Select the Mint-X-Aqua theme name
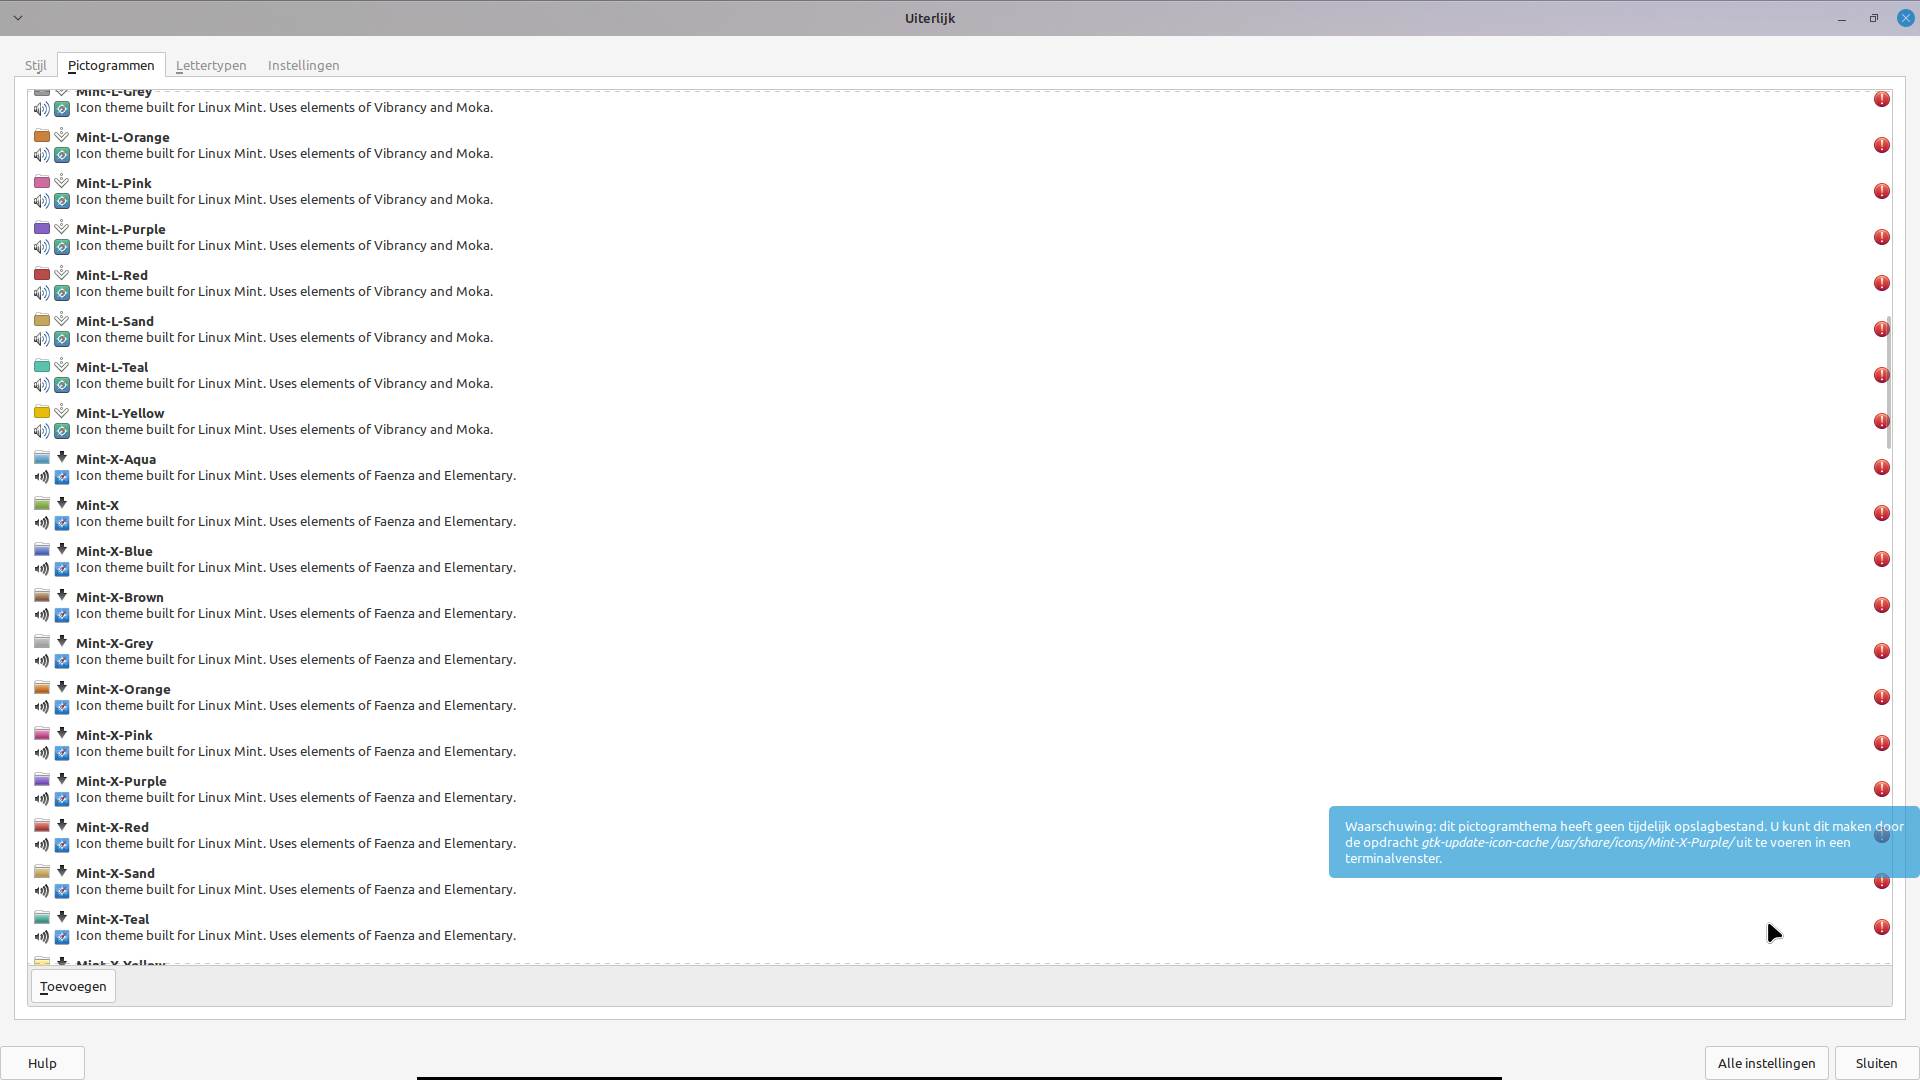The image size is (1920, 1080). [116, 459]
